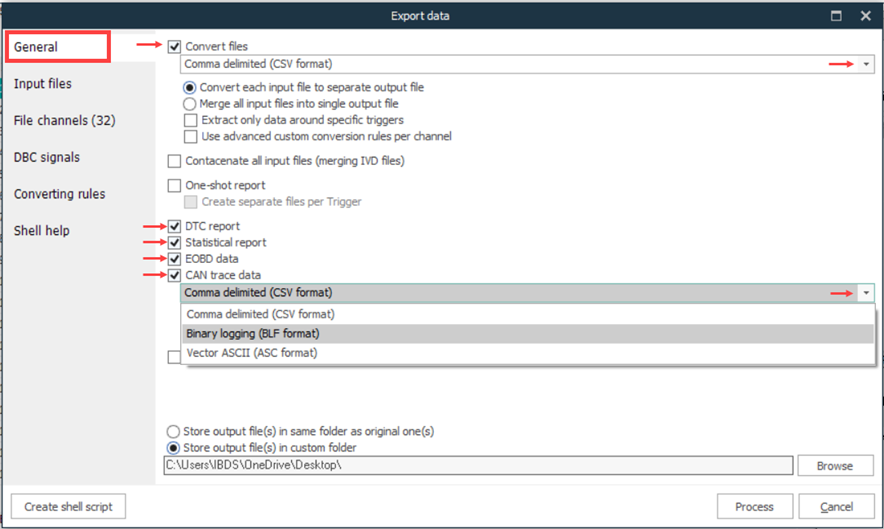Select Store output file(s) in custom folder
The height and width of the screenshot is (529, 884).
pyautogui.click(x=173, y=448)
